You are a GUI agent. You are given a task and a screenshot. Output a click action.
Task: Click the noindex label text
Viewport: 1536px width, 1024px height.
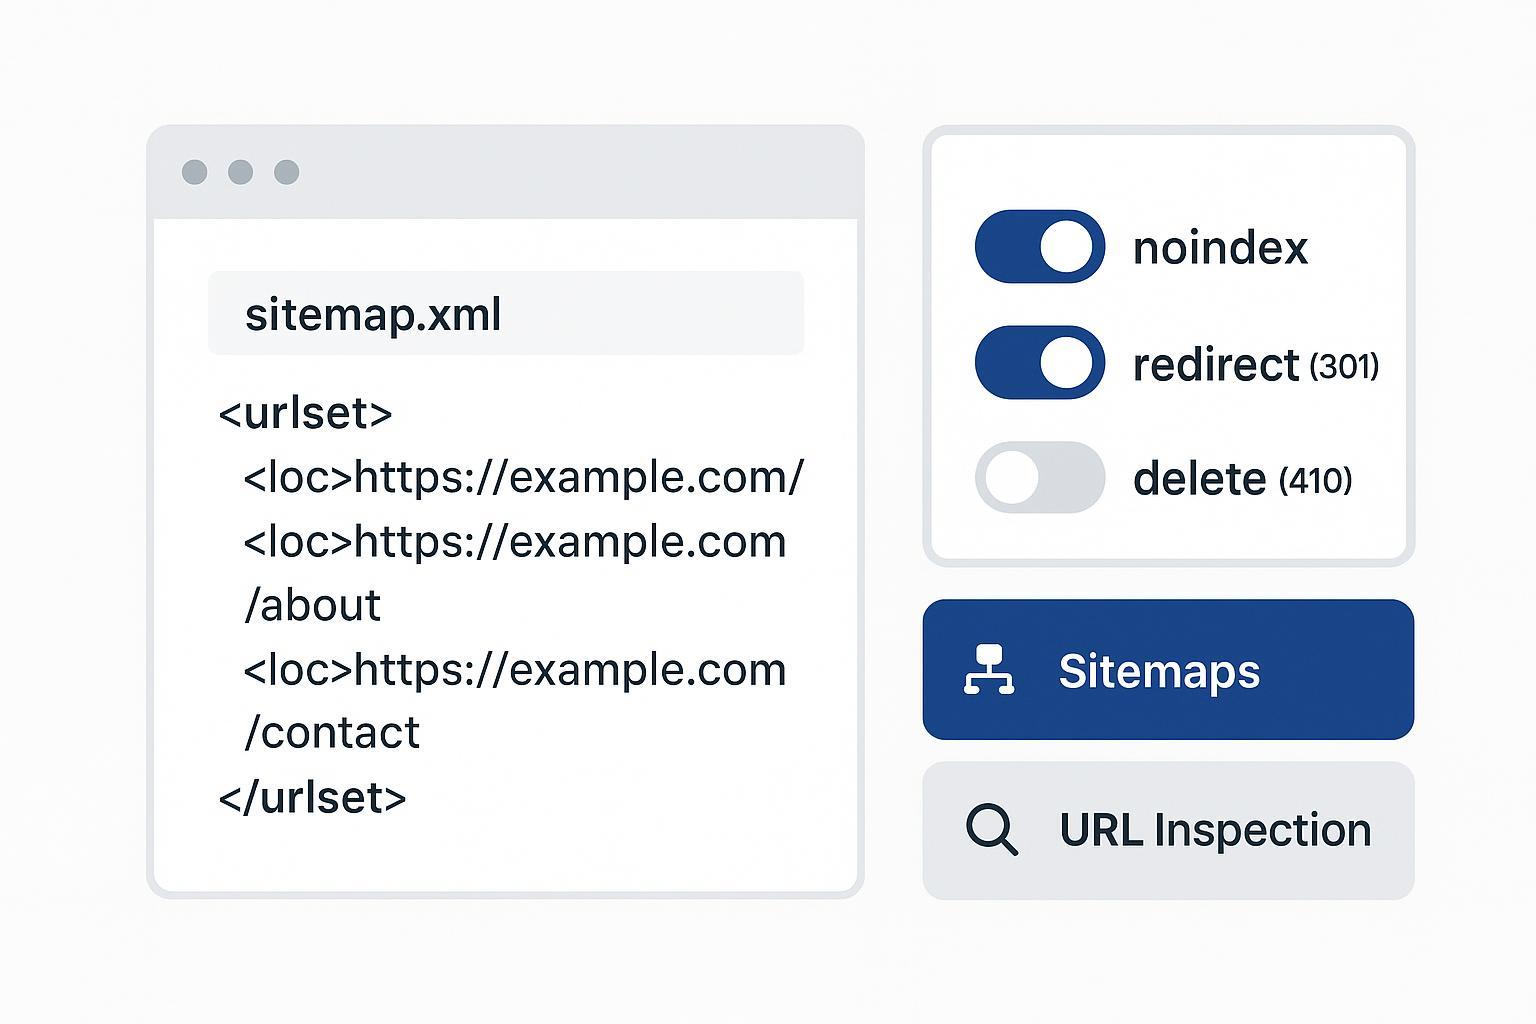pos(1220,248)
